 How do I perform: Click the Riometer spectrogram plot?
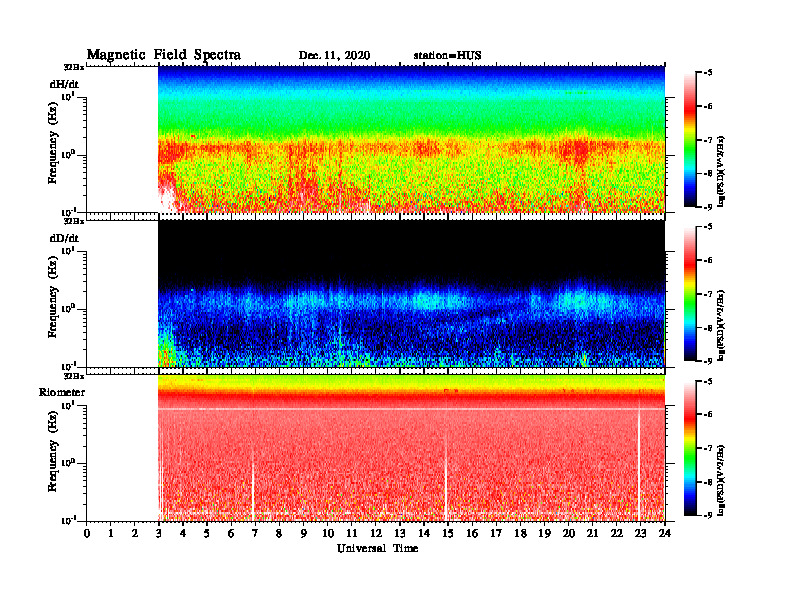coord(412,448)
